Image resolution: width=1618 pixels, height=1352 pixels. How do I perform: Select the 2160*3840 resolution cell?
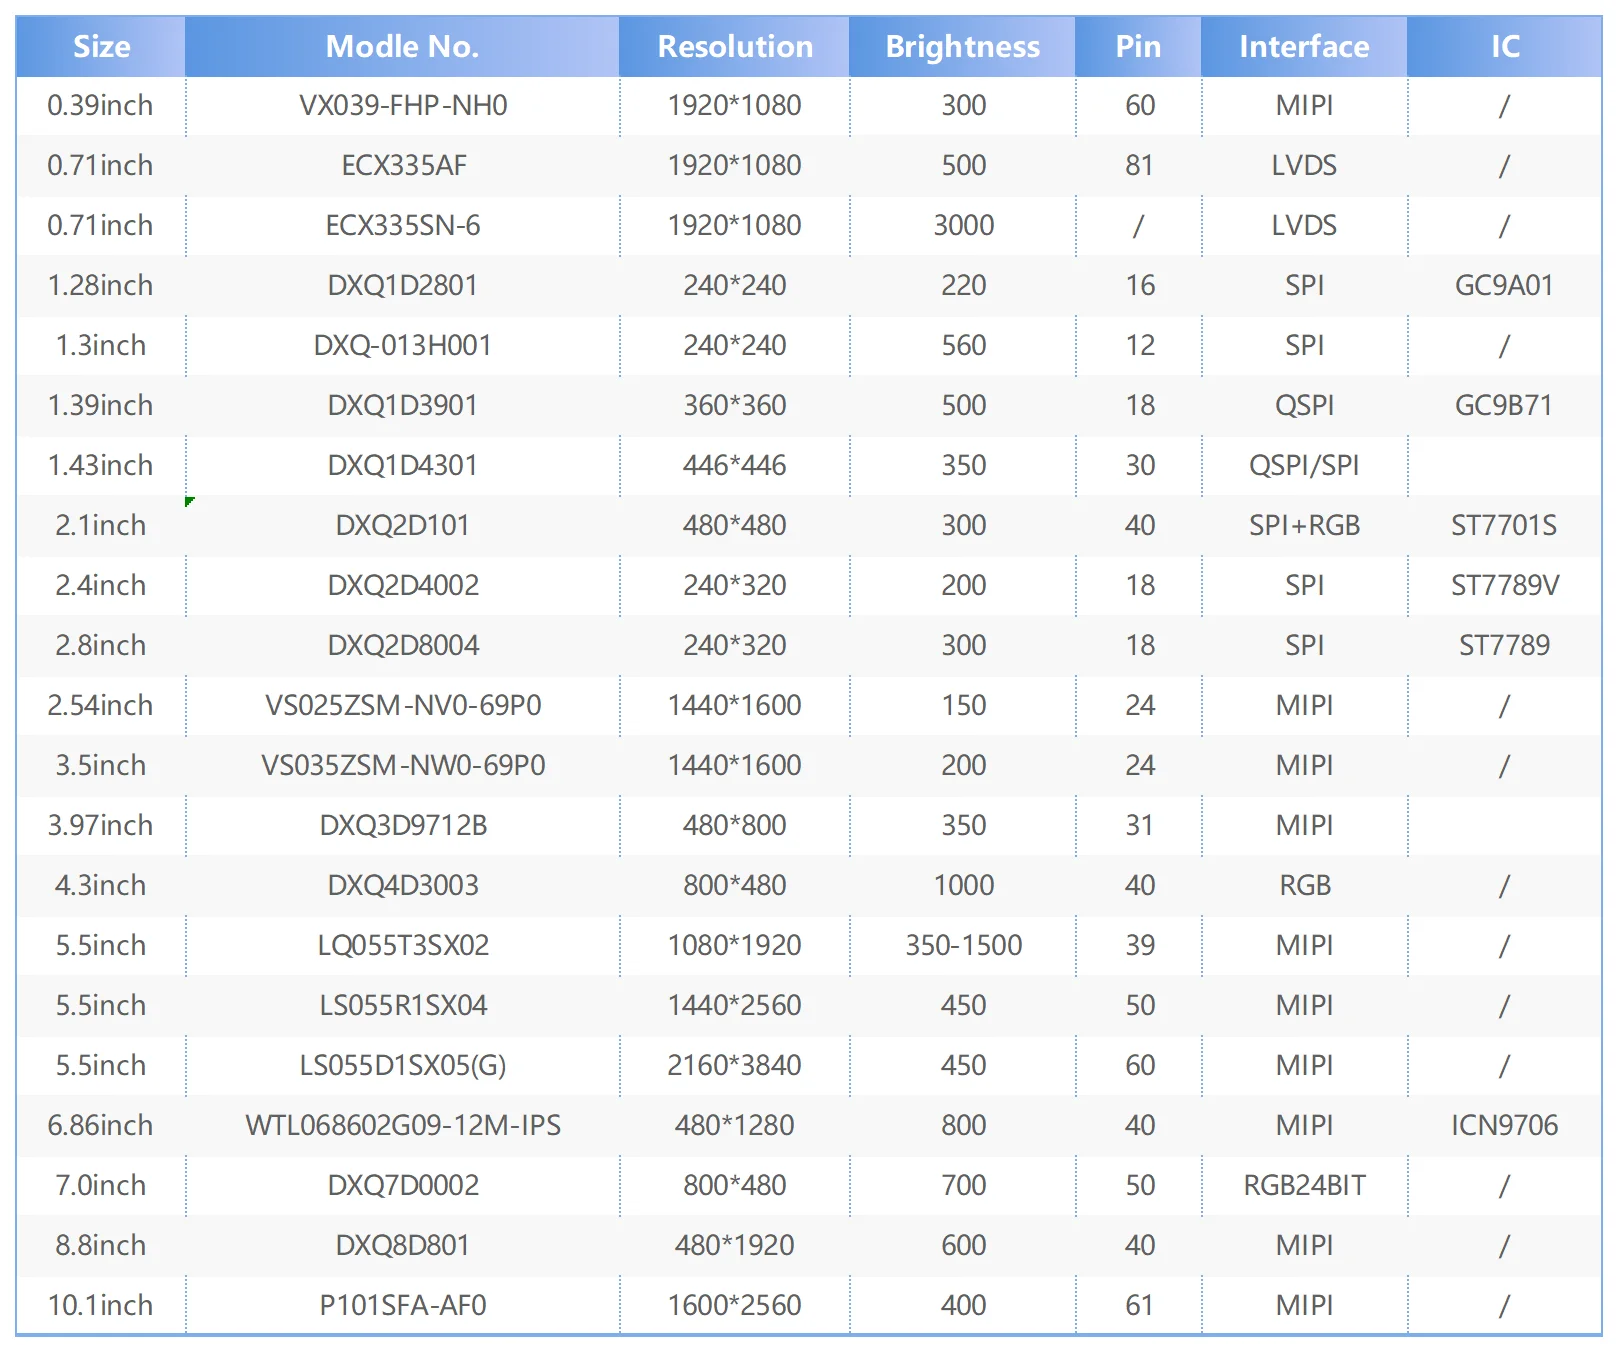click(x=734, y=1066)
